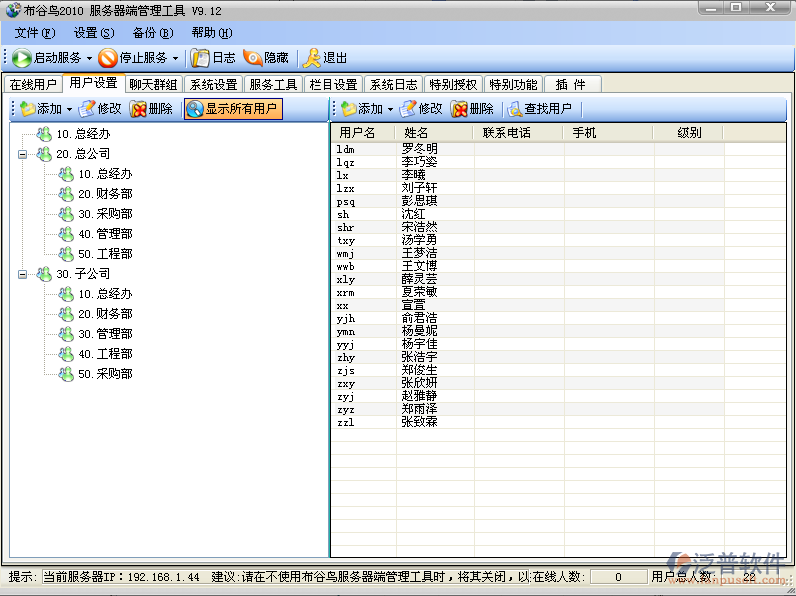This screenshot has height=596, width=796.
Task: Select the 30.子公司 group icon
Action: pyautogui.click(x=44, y=274)
